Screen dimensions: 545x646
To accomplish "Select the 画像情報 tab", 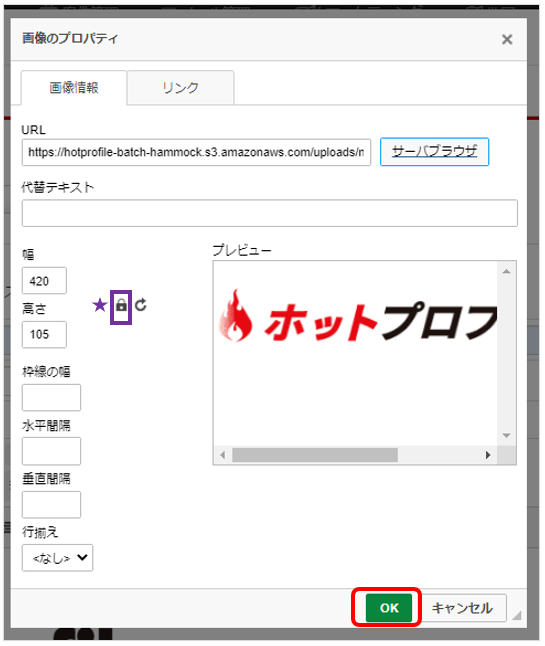I will [74, 88].
